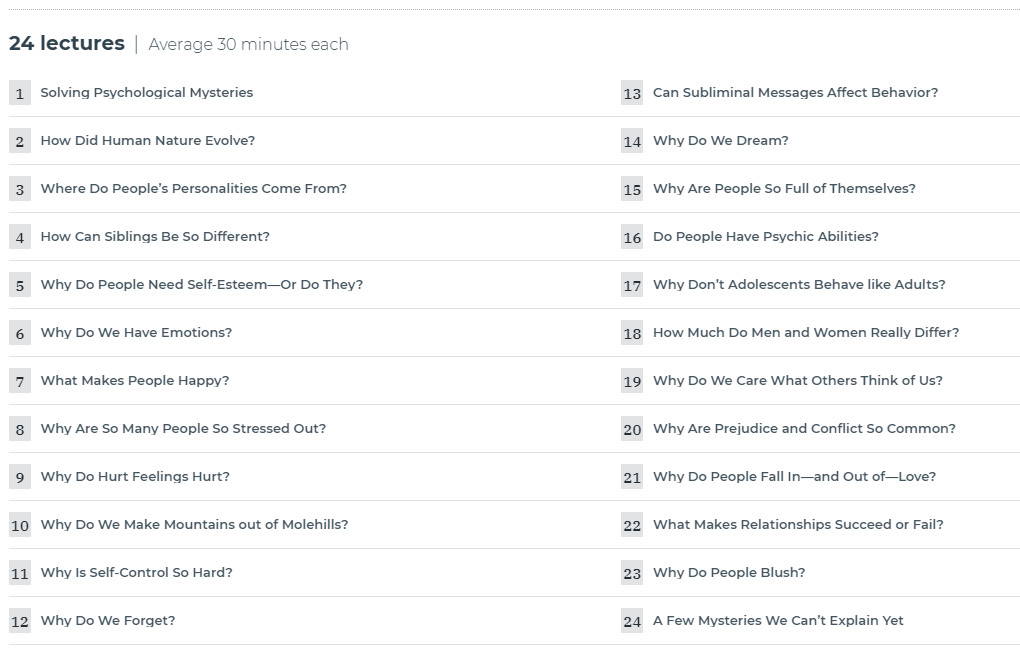Viewport: 1020px width, 652px height.
Task: Open 'Why Is Self-Control So Hard?' lecture
Action: (x=136, y=573)
